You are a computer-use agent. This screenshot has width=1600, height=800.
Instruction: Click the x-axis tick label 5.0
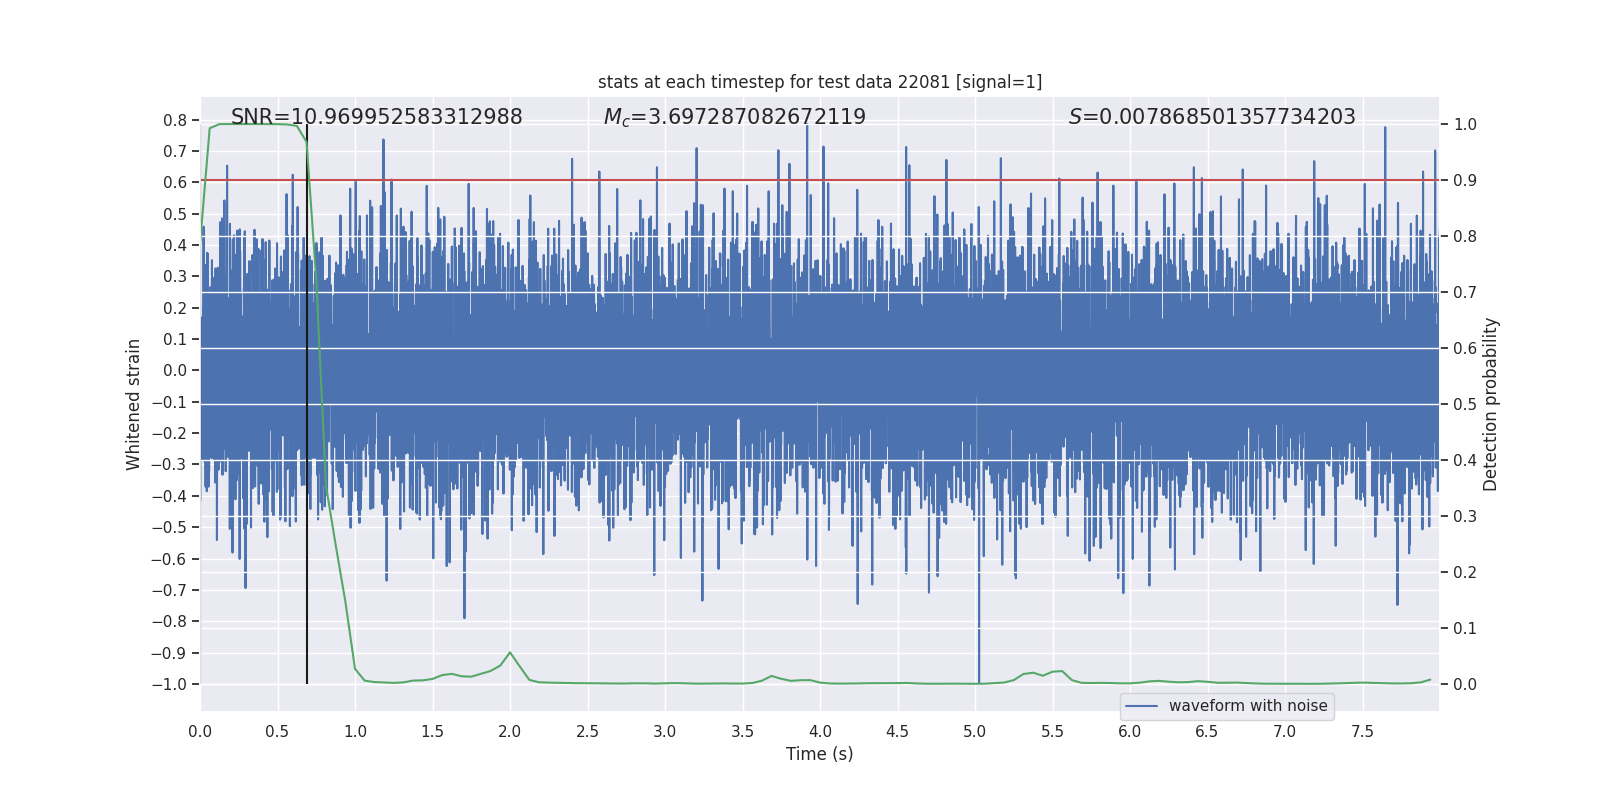[975, 732]
